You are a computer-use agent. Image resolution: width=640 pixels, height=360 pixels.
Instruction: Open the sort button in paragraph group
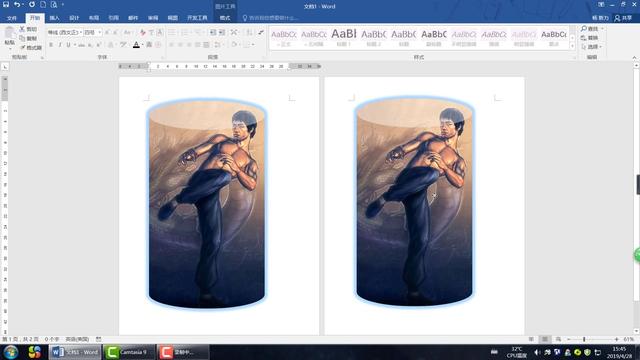pyautogui.click(x=249, y=32)
